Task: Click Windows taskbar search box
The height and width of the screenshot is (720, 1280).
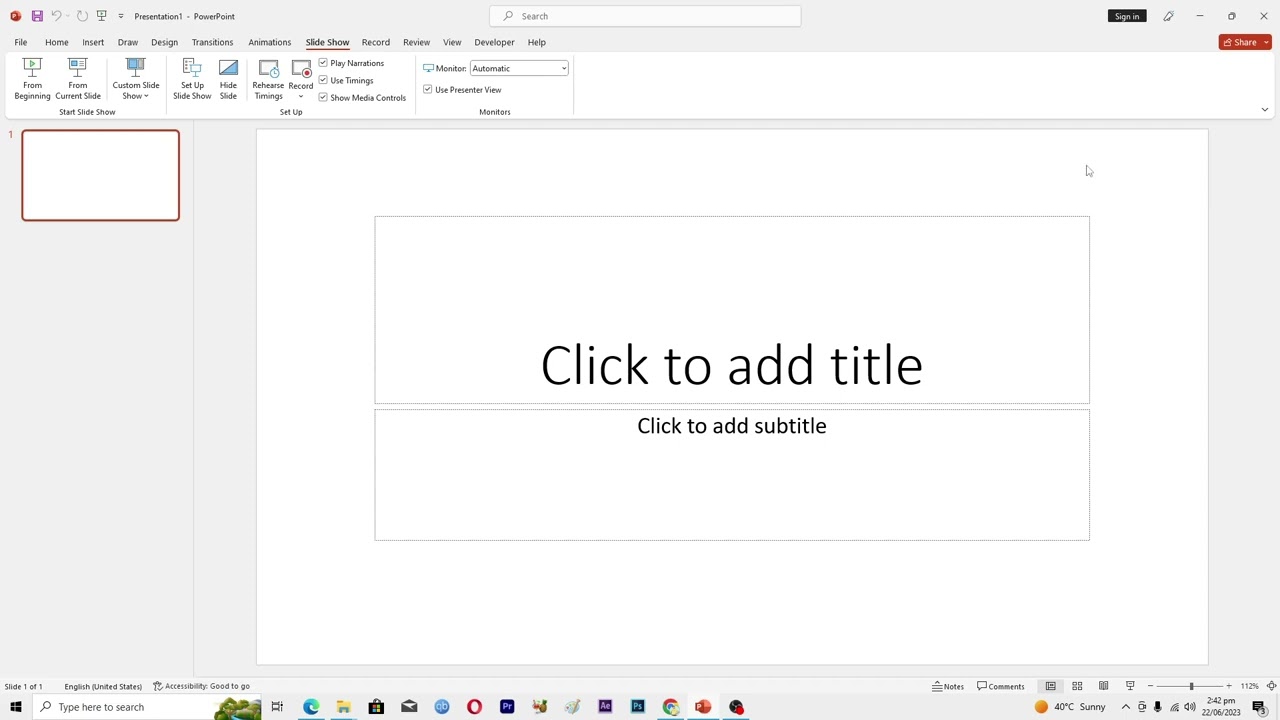Action: 147,707
